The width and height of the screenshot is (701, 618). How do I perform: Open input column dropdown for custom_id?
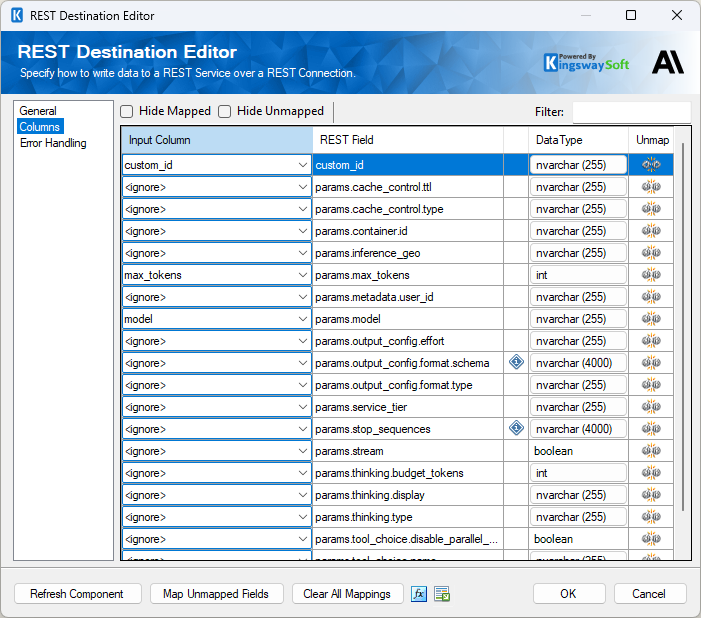[303, 165]
